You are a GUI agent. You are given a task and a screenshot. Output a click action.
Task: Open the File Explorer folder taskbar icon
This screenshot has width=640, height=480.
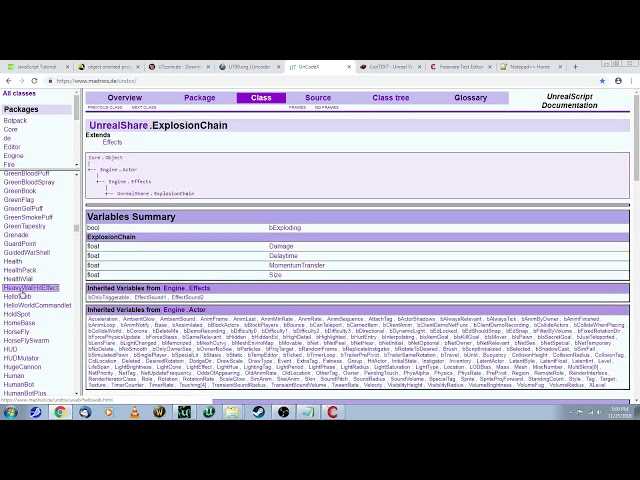click(x=233, y=412)
